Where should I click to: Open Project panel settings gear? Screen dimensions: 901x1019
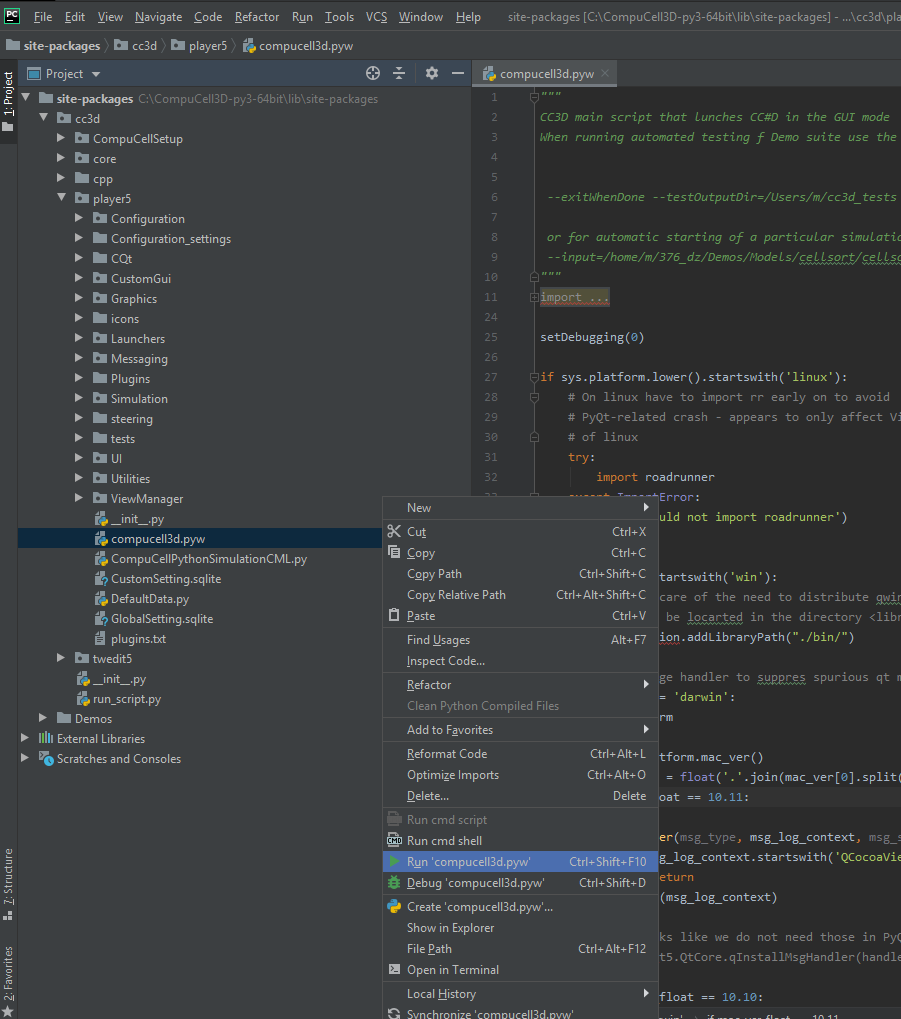click(432, 73)
